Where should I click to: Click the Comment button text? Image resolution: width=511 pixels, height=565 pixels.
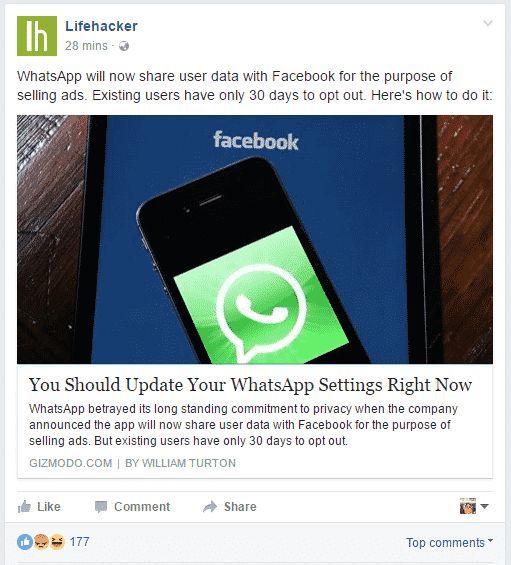(142, 507)
